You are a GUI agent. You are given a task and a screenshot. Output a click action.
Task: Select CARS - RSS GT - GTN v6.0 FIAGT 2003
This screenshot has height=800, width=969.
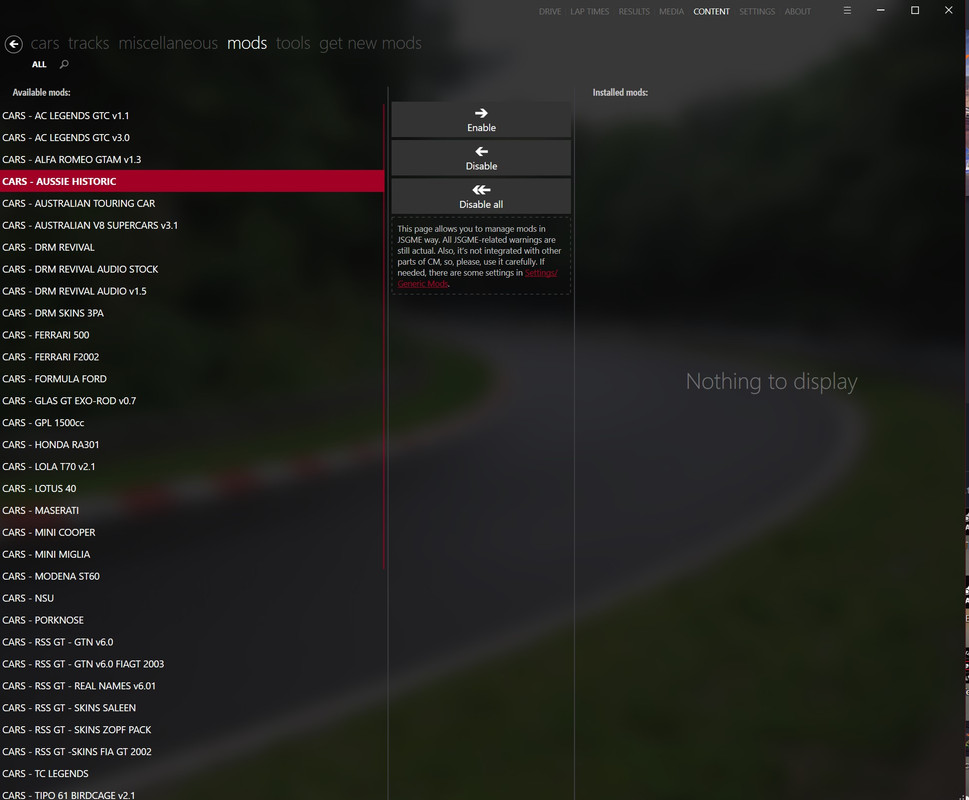click(x=192, y=663)
